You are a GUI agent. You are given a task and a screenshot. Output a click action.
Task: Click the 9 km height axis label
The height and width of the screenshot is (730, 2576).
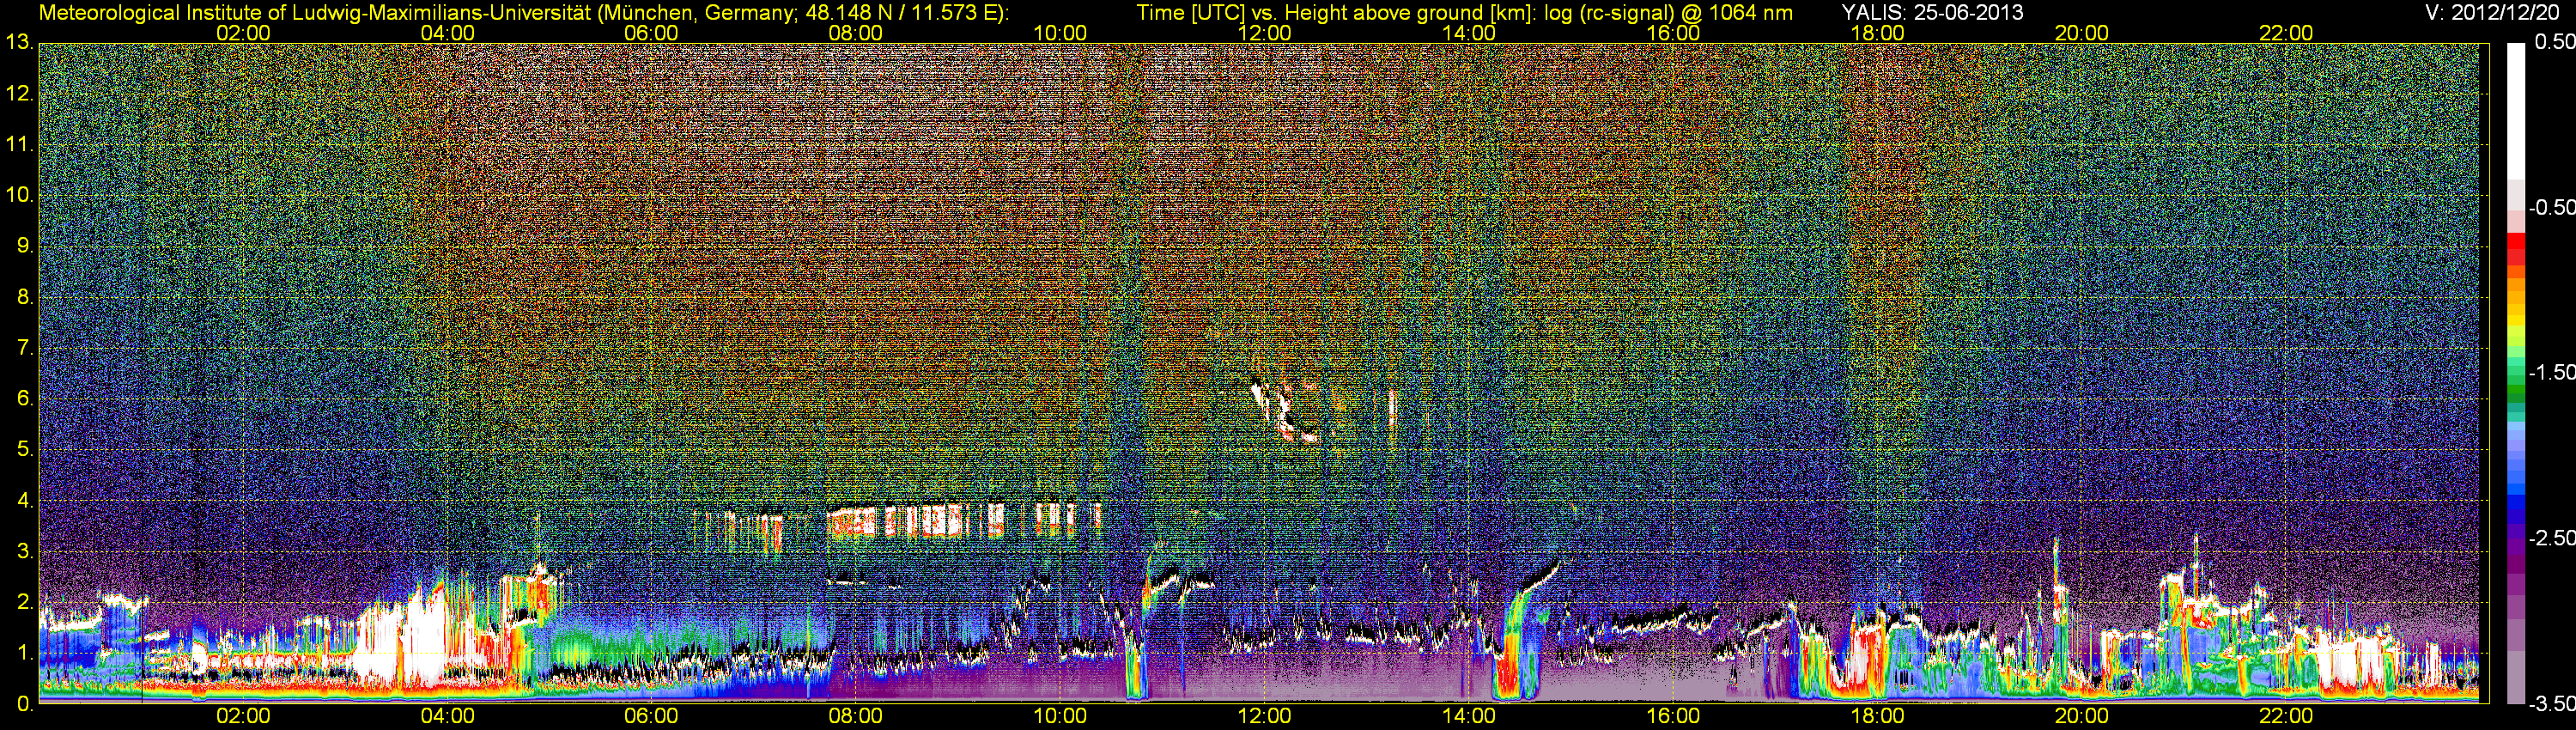(x=26, y=246)
